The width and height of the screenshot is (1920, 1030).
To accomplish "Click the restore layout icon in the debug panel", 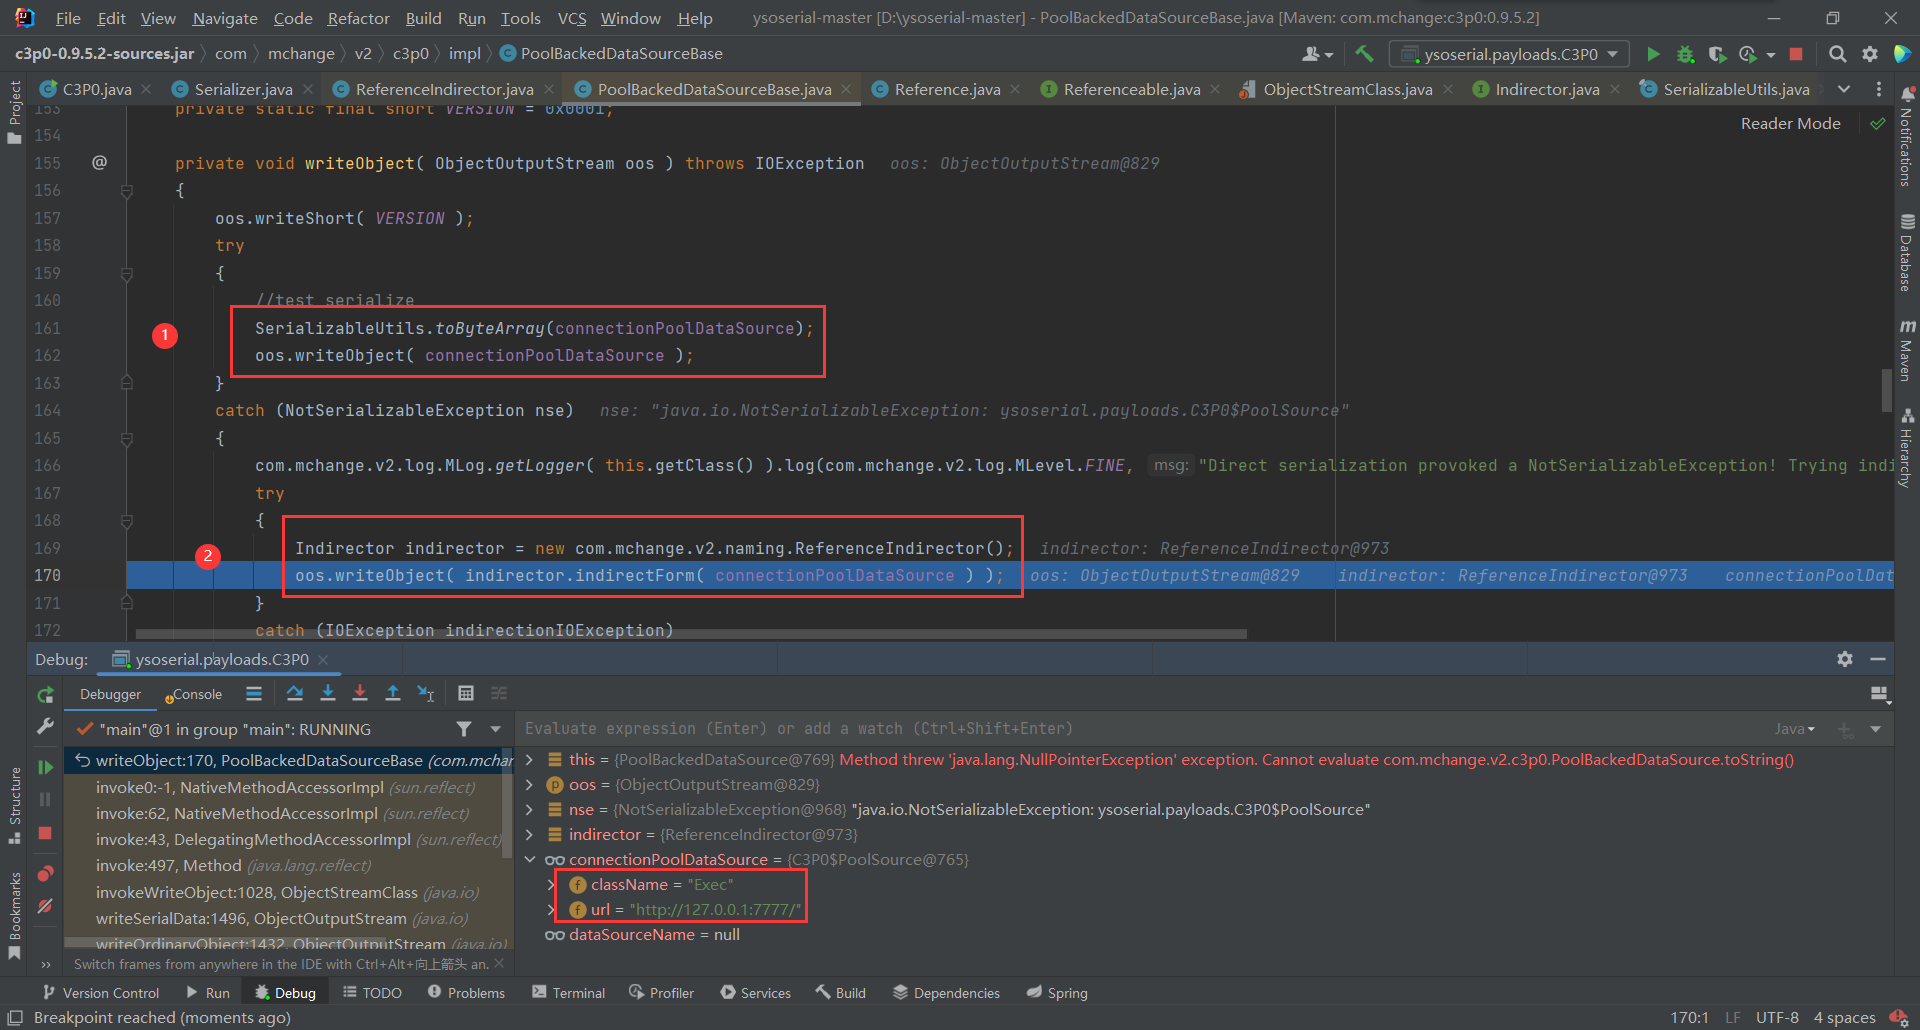I will click(1879, 694).
